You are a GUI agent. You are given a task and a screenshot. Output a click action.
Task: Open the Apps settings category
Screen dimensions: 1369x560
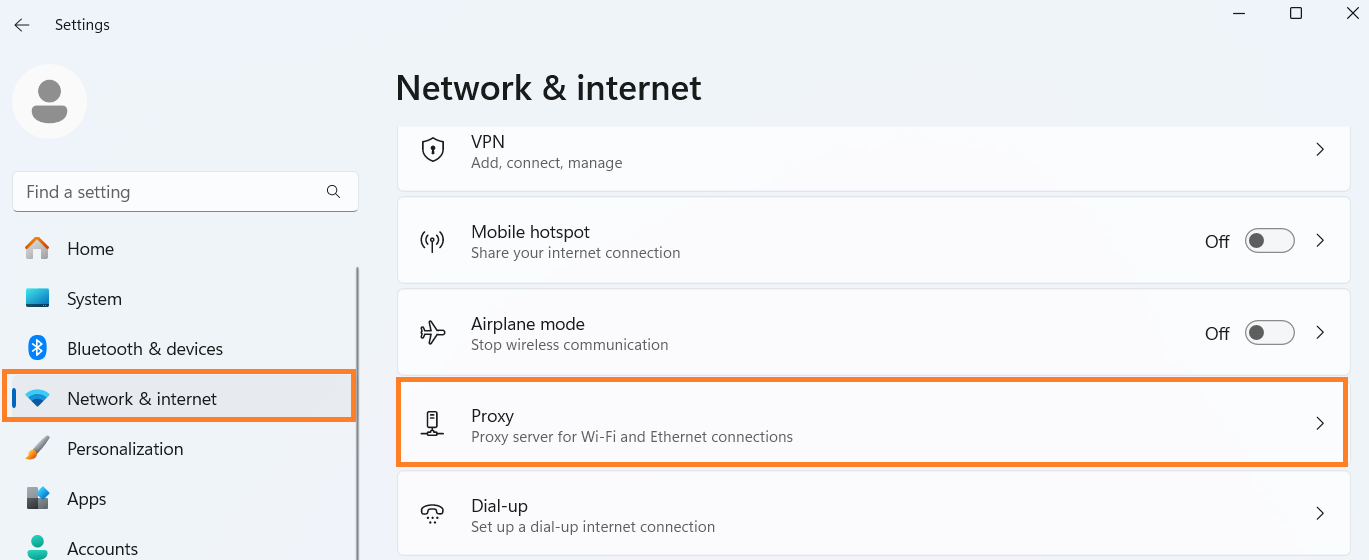[87, 499]
